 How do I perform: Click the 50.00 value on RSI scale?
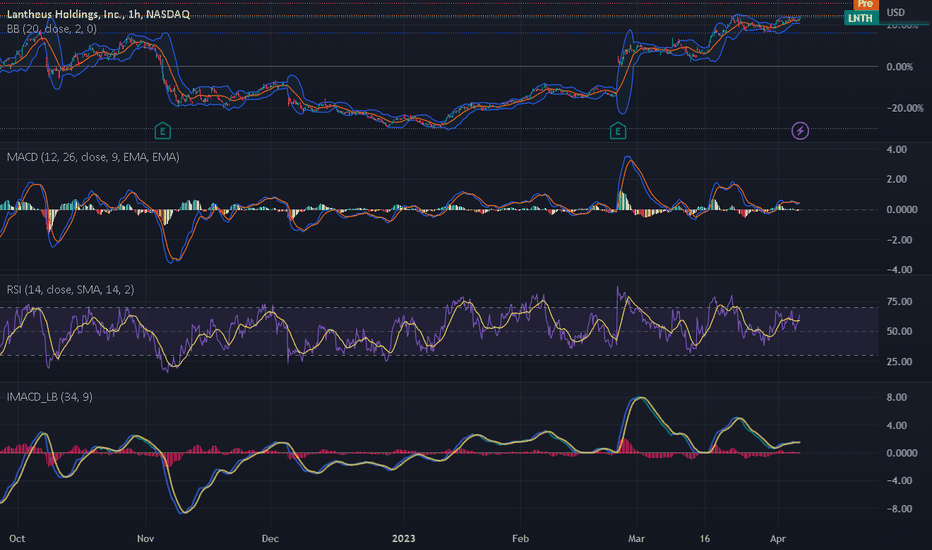point(899,332)
